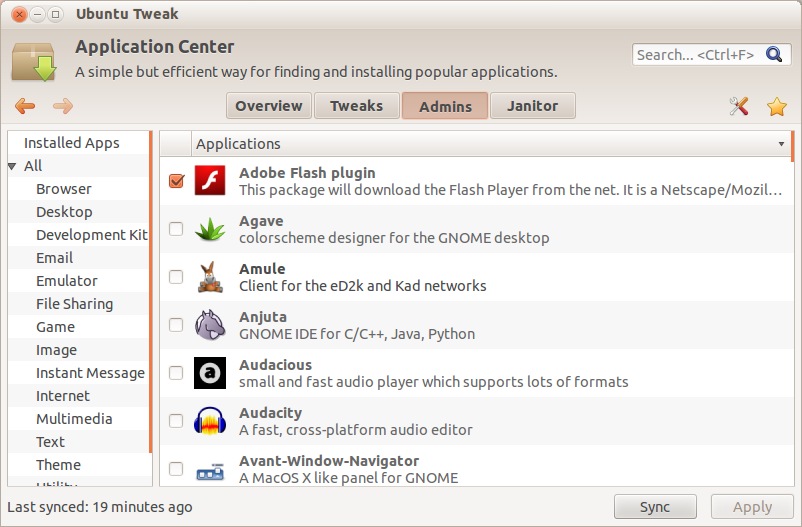Open the Applications column dropdown arrow
The height and width of the screenshot is (527, 802).
781,144
